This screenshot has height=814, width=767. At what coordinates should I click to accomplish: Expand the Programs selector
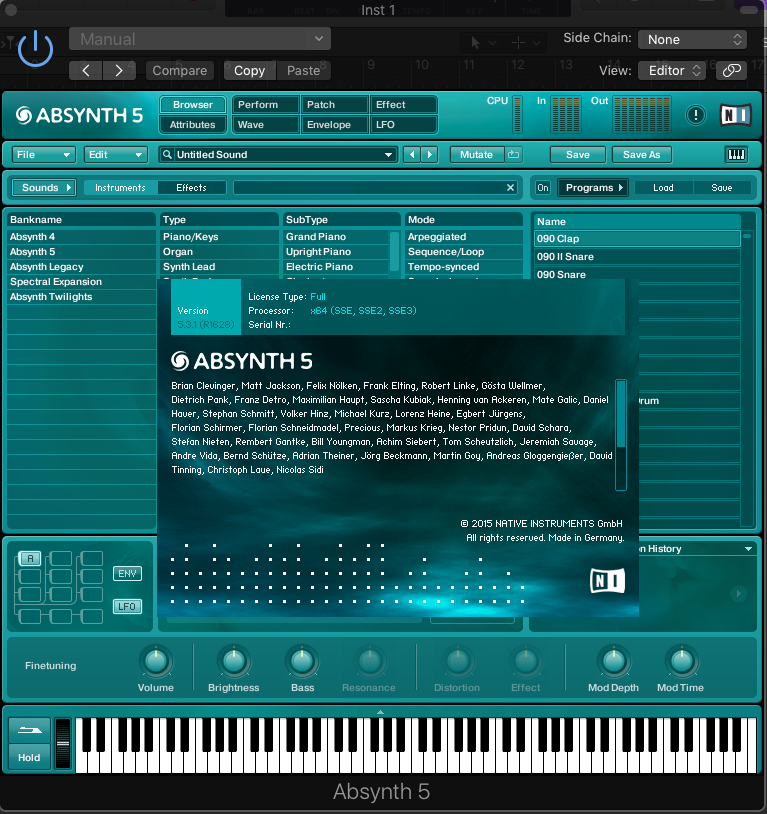(x=593, y=187)
